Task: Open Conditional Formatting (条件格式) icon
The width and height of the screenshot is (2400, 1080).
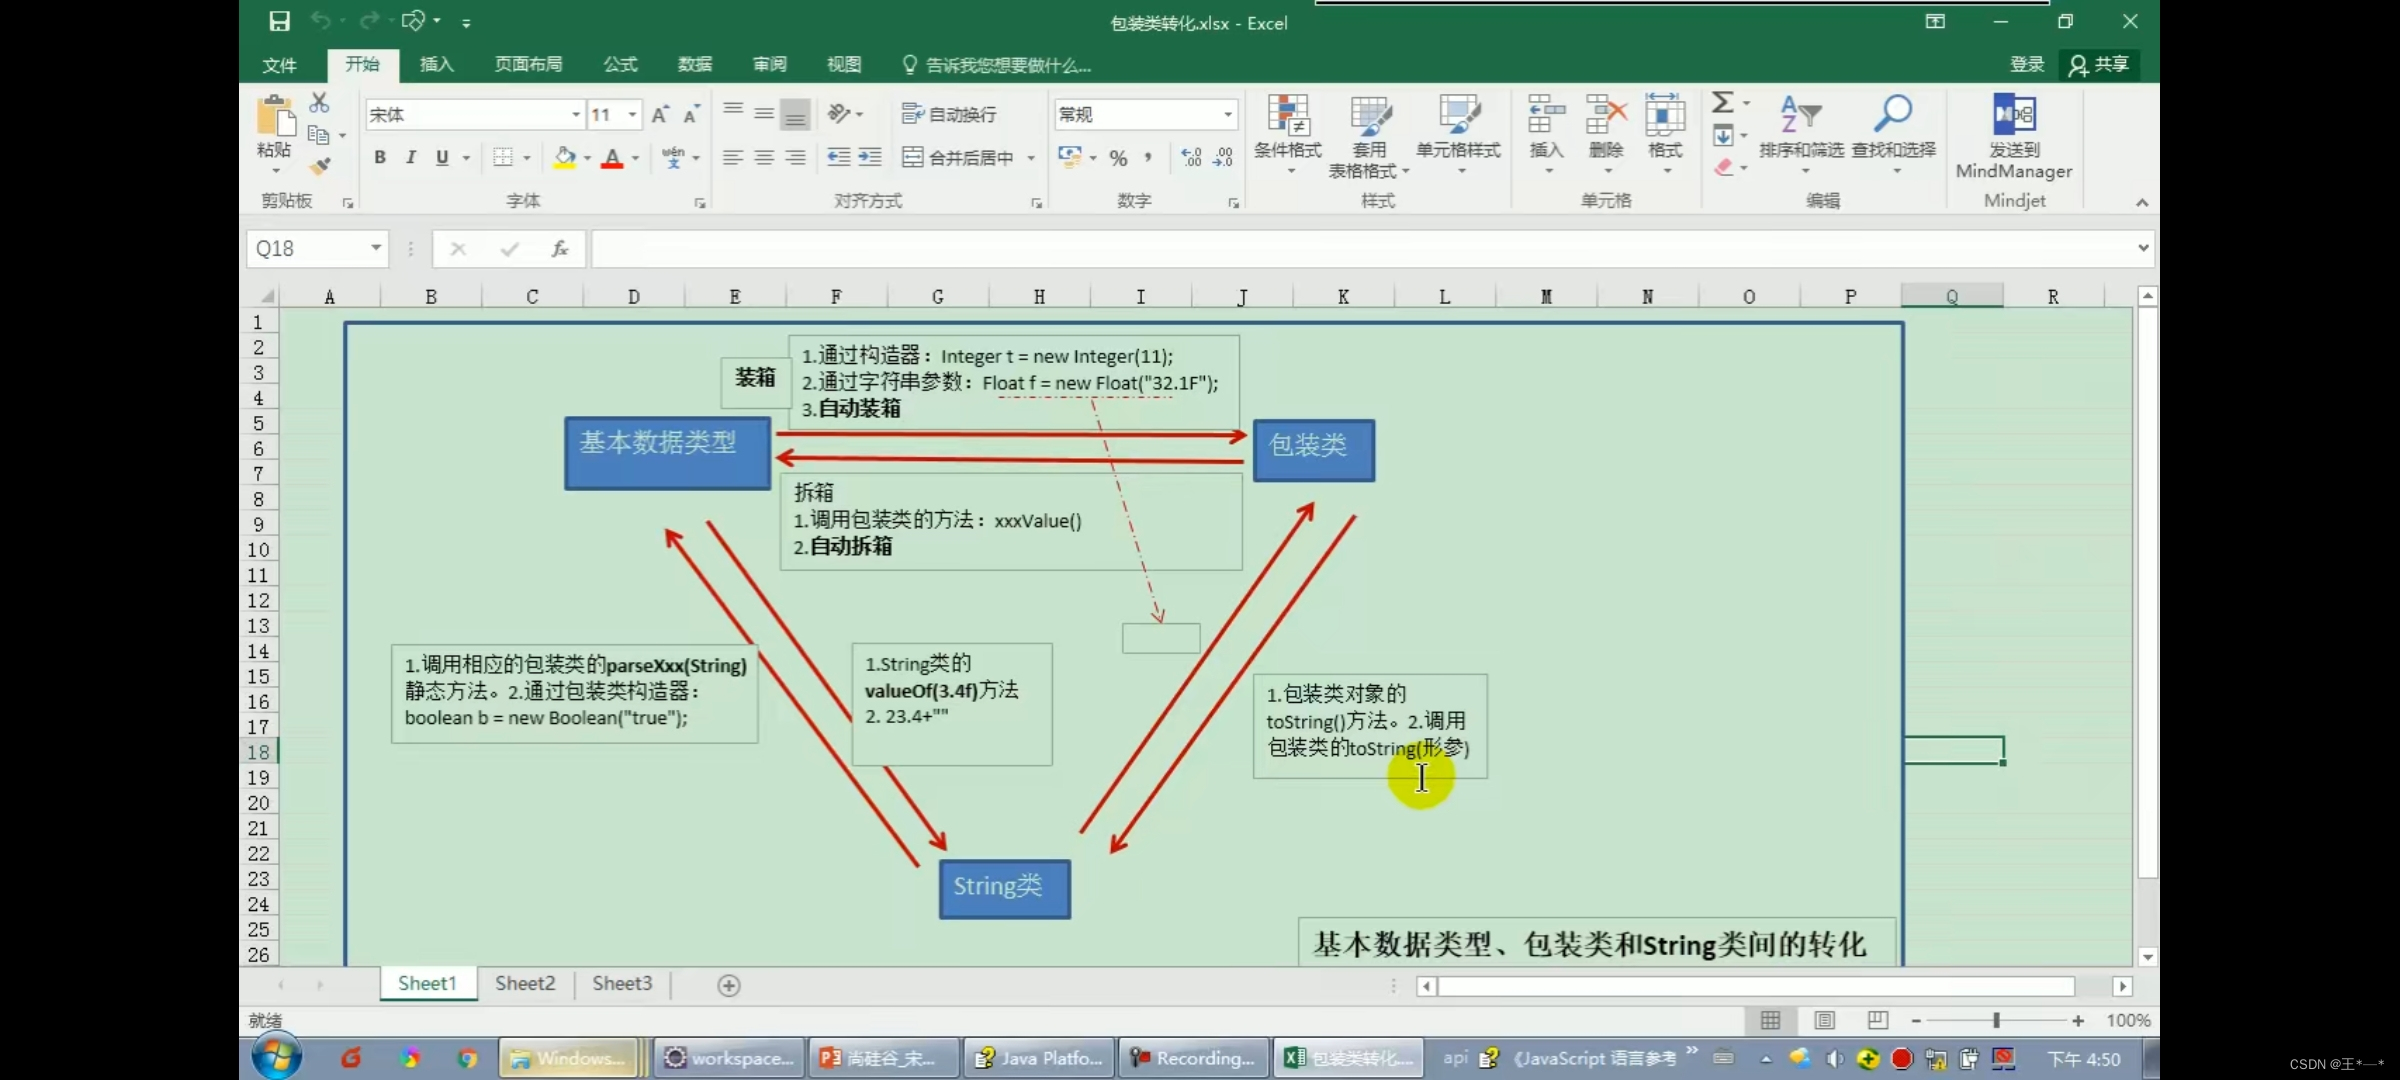Action: coord(1288,116)
